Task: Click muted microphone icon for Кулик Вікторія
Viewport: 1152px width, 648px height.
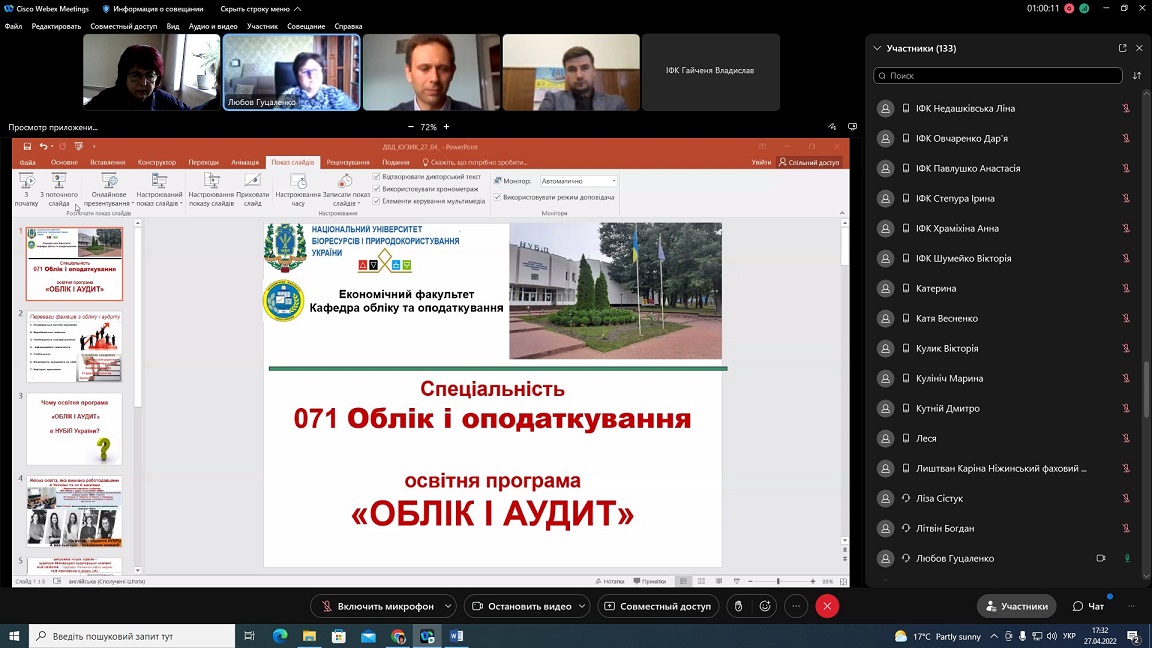Action: 1126,348
